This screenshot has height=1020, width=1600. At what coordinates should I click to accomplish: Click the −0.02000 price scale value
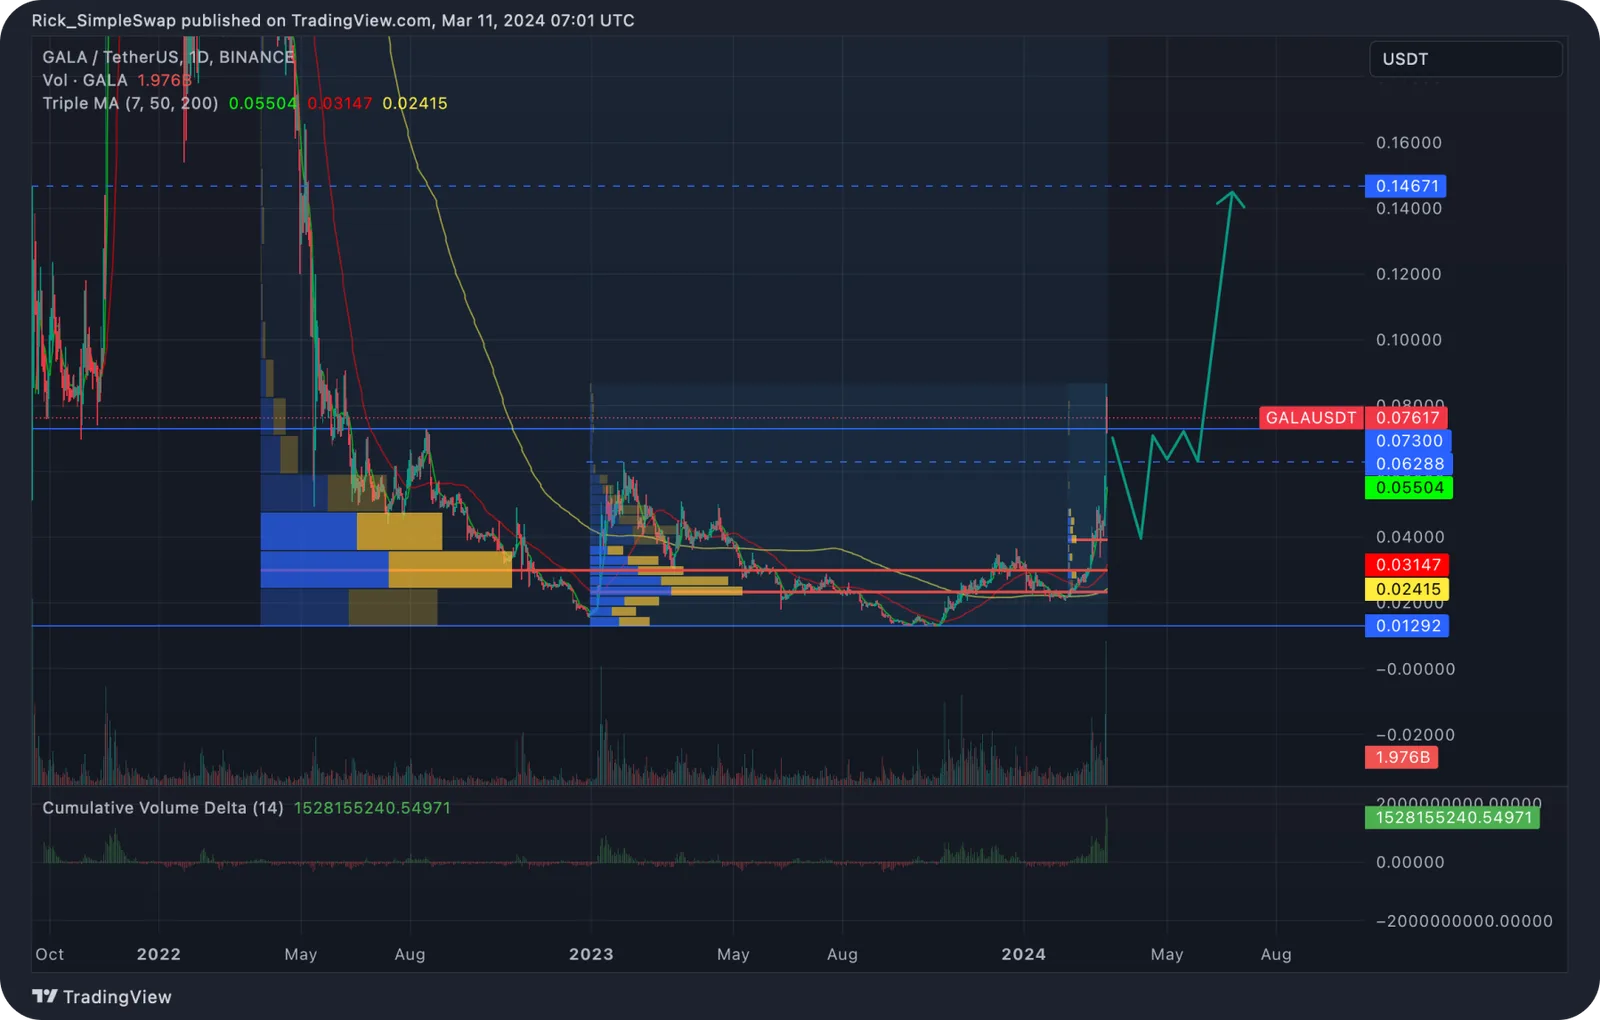click(1415, 735)
